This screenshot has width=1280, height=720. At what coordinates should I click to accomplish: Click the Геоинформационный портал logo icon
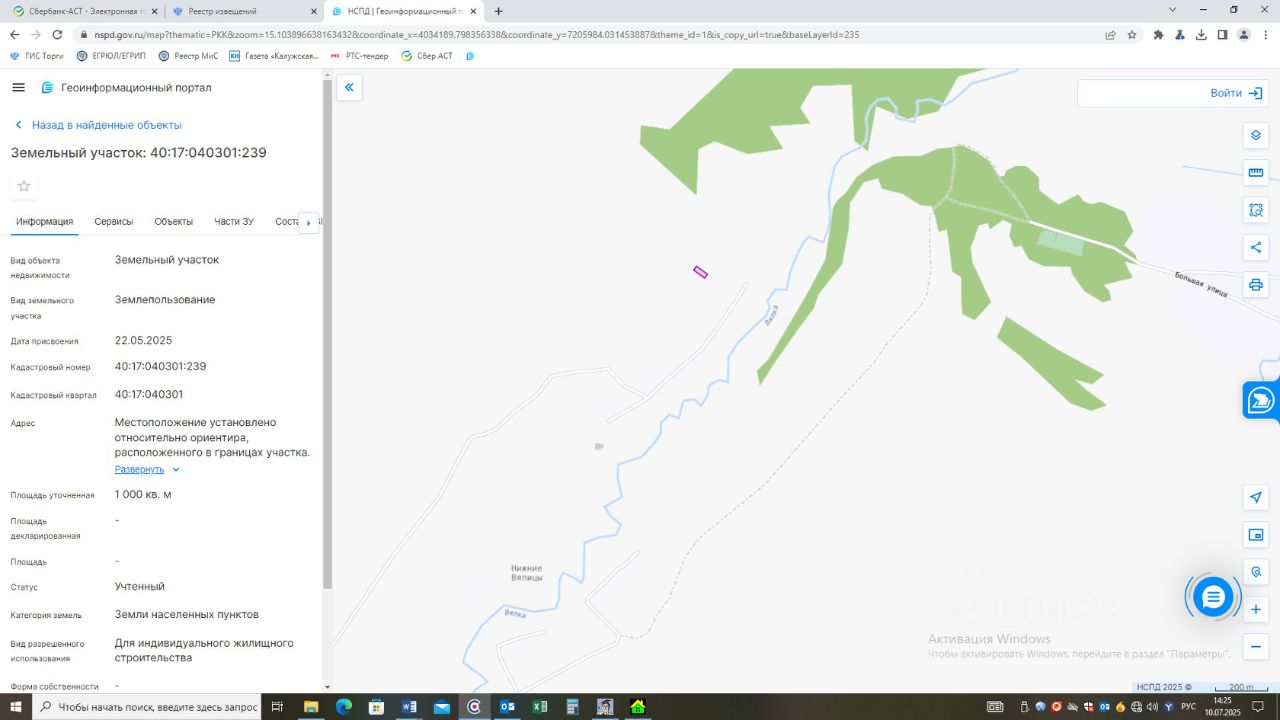[47, 88]
